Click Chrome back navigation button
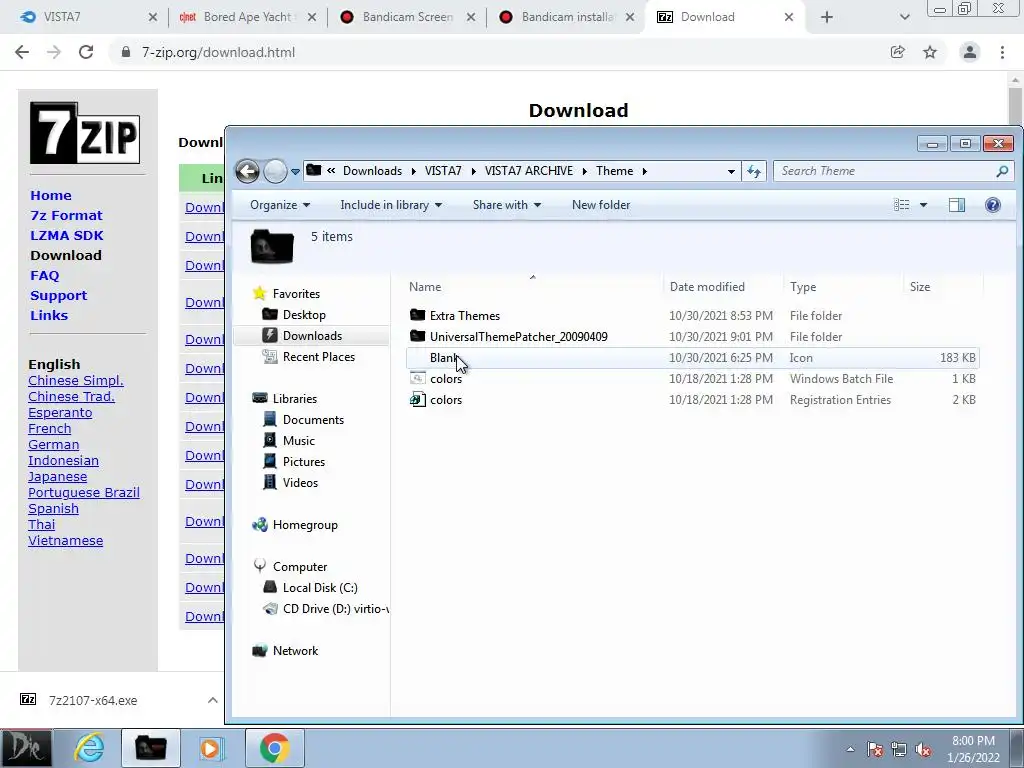1024x768 pixels. 22,52
